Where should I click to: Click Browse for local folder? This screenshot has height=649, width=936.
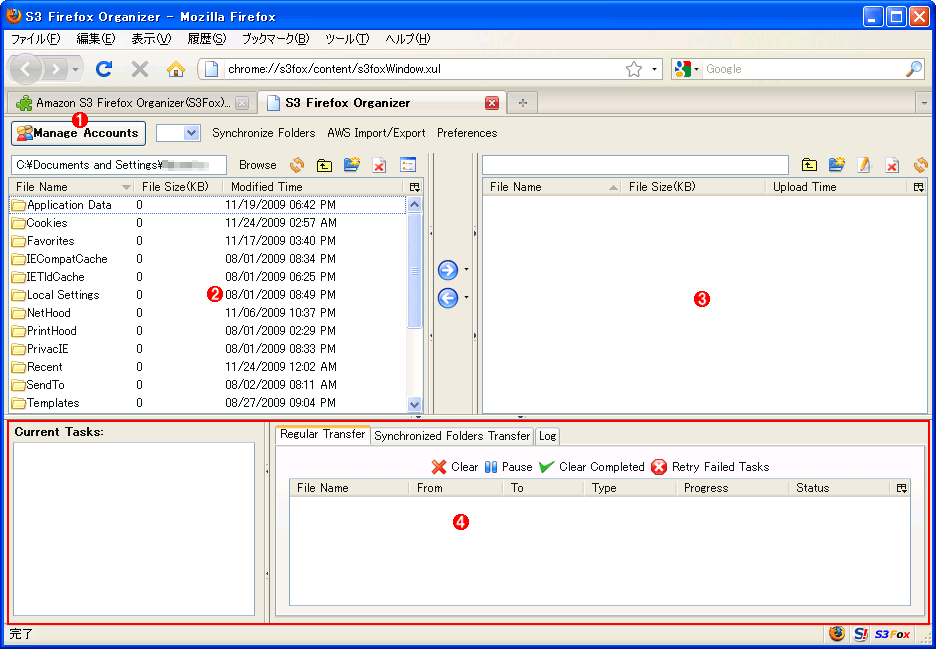click(x=258, y=165)
